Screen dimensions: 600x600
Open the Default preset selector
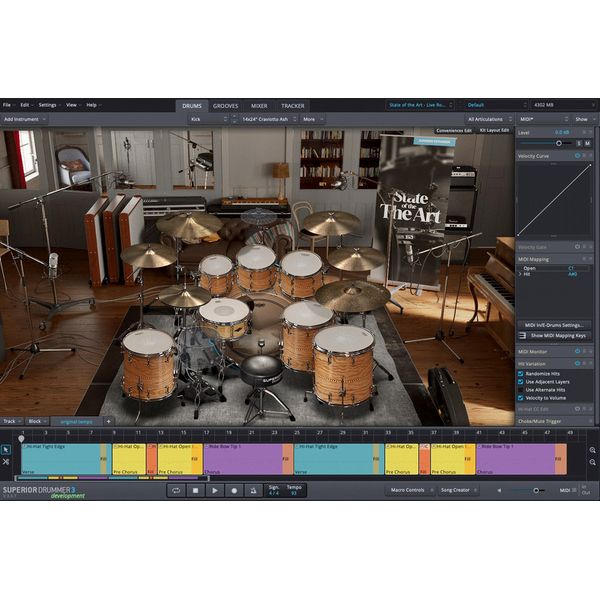497,105
